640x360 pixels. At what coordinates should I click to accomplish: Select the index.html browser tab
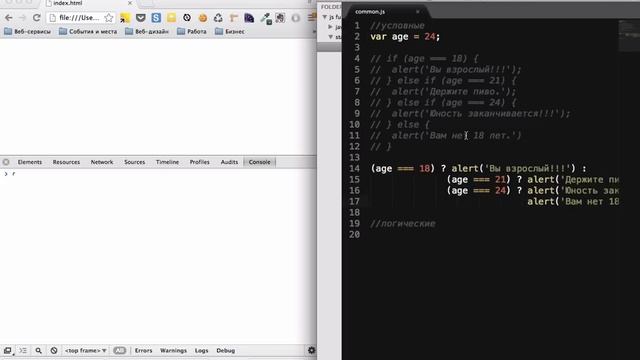coord(88,3)
